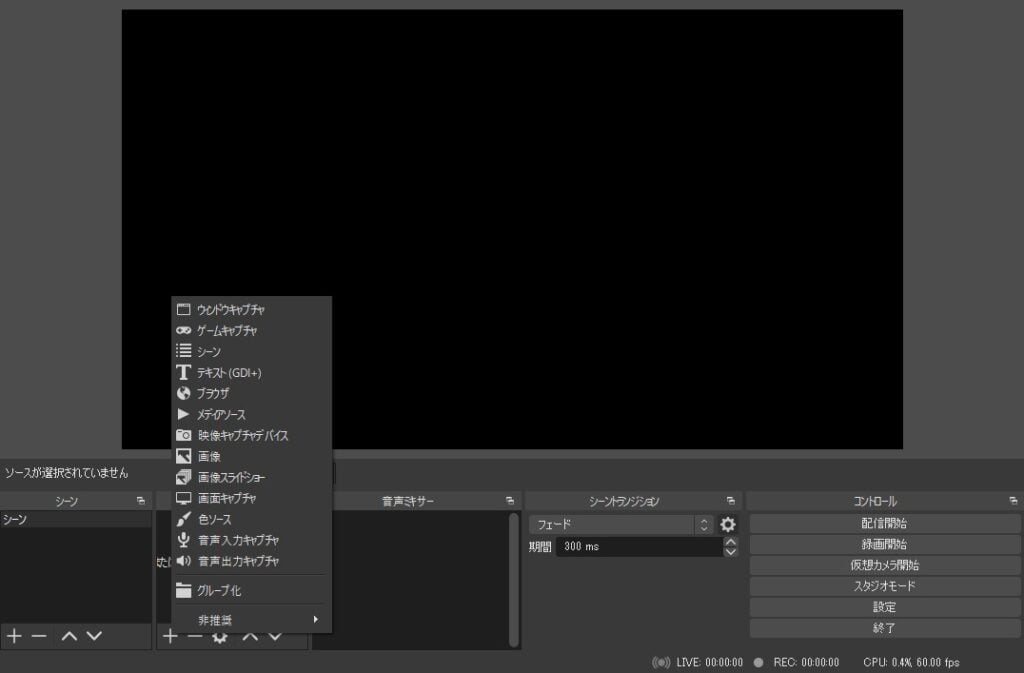This screenshot has width=1024, height=673.
Task: Undock the コントロール panel via its header icon
Action: (1011, 500)
